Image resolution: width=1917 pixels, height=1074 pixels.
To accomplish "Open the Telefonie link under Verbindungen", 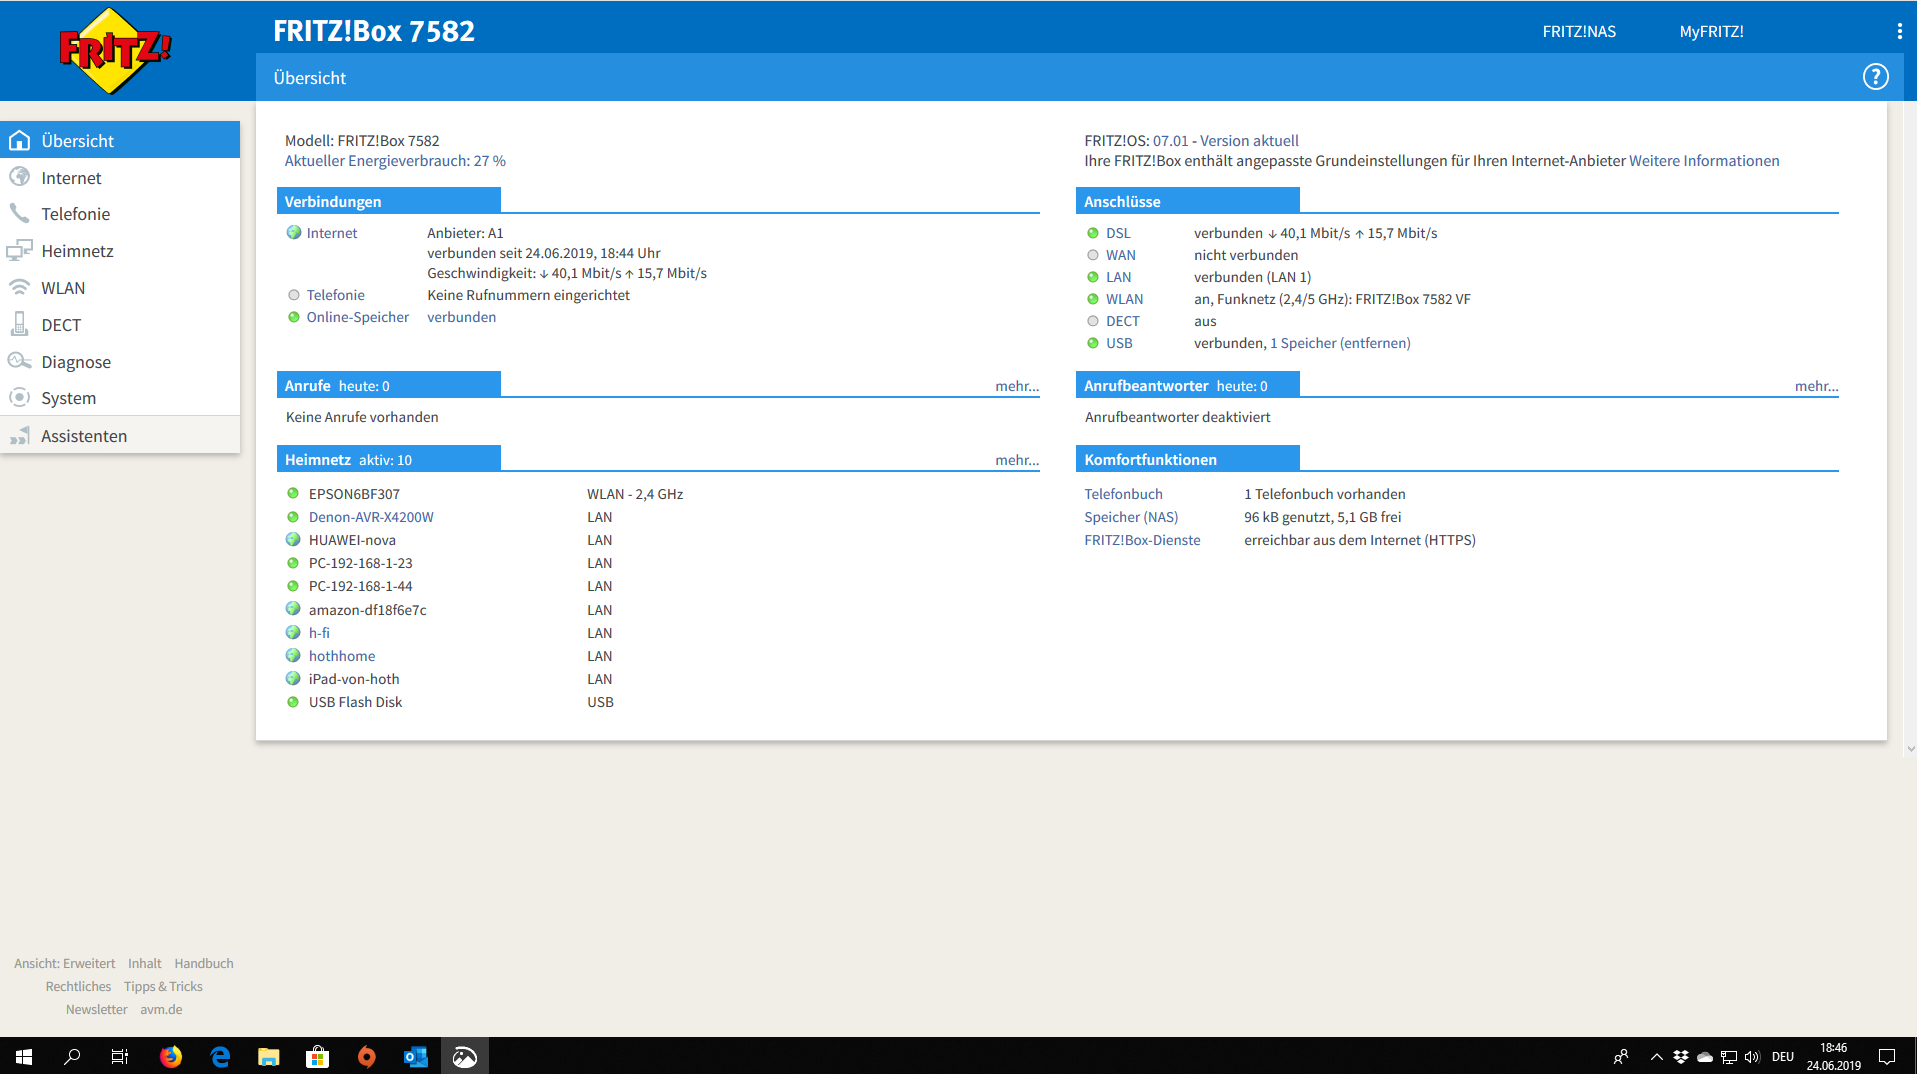I will click(x=335, y=295).
